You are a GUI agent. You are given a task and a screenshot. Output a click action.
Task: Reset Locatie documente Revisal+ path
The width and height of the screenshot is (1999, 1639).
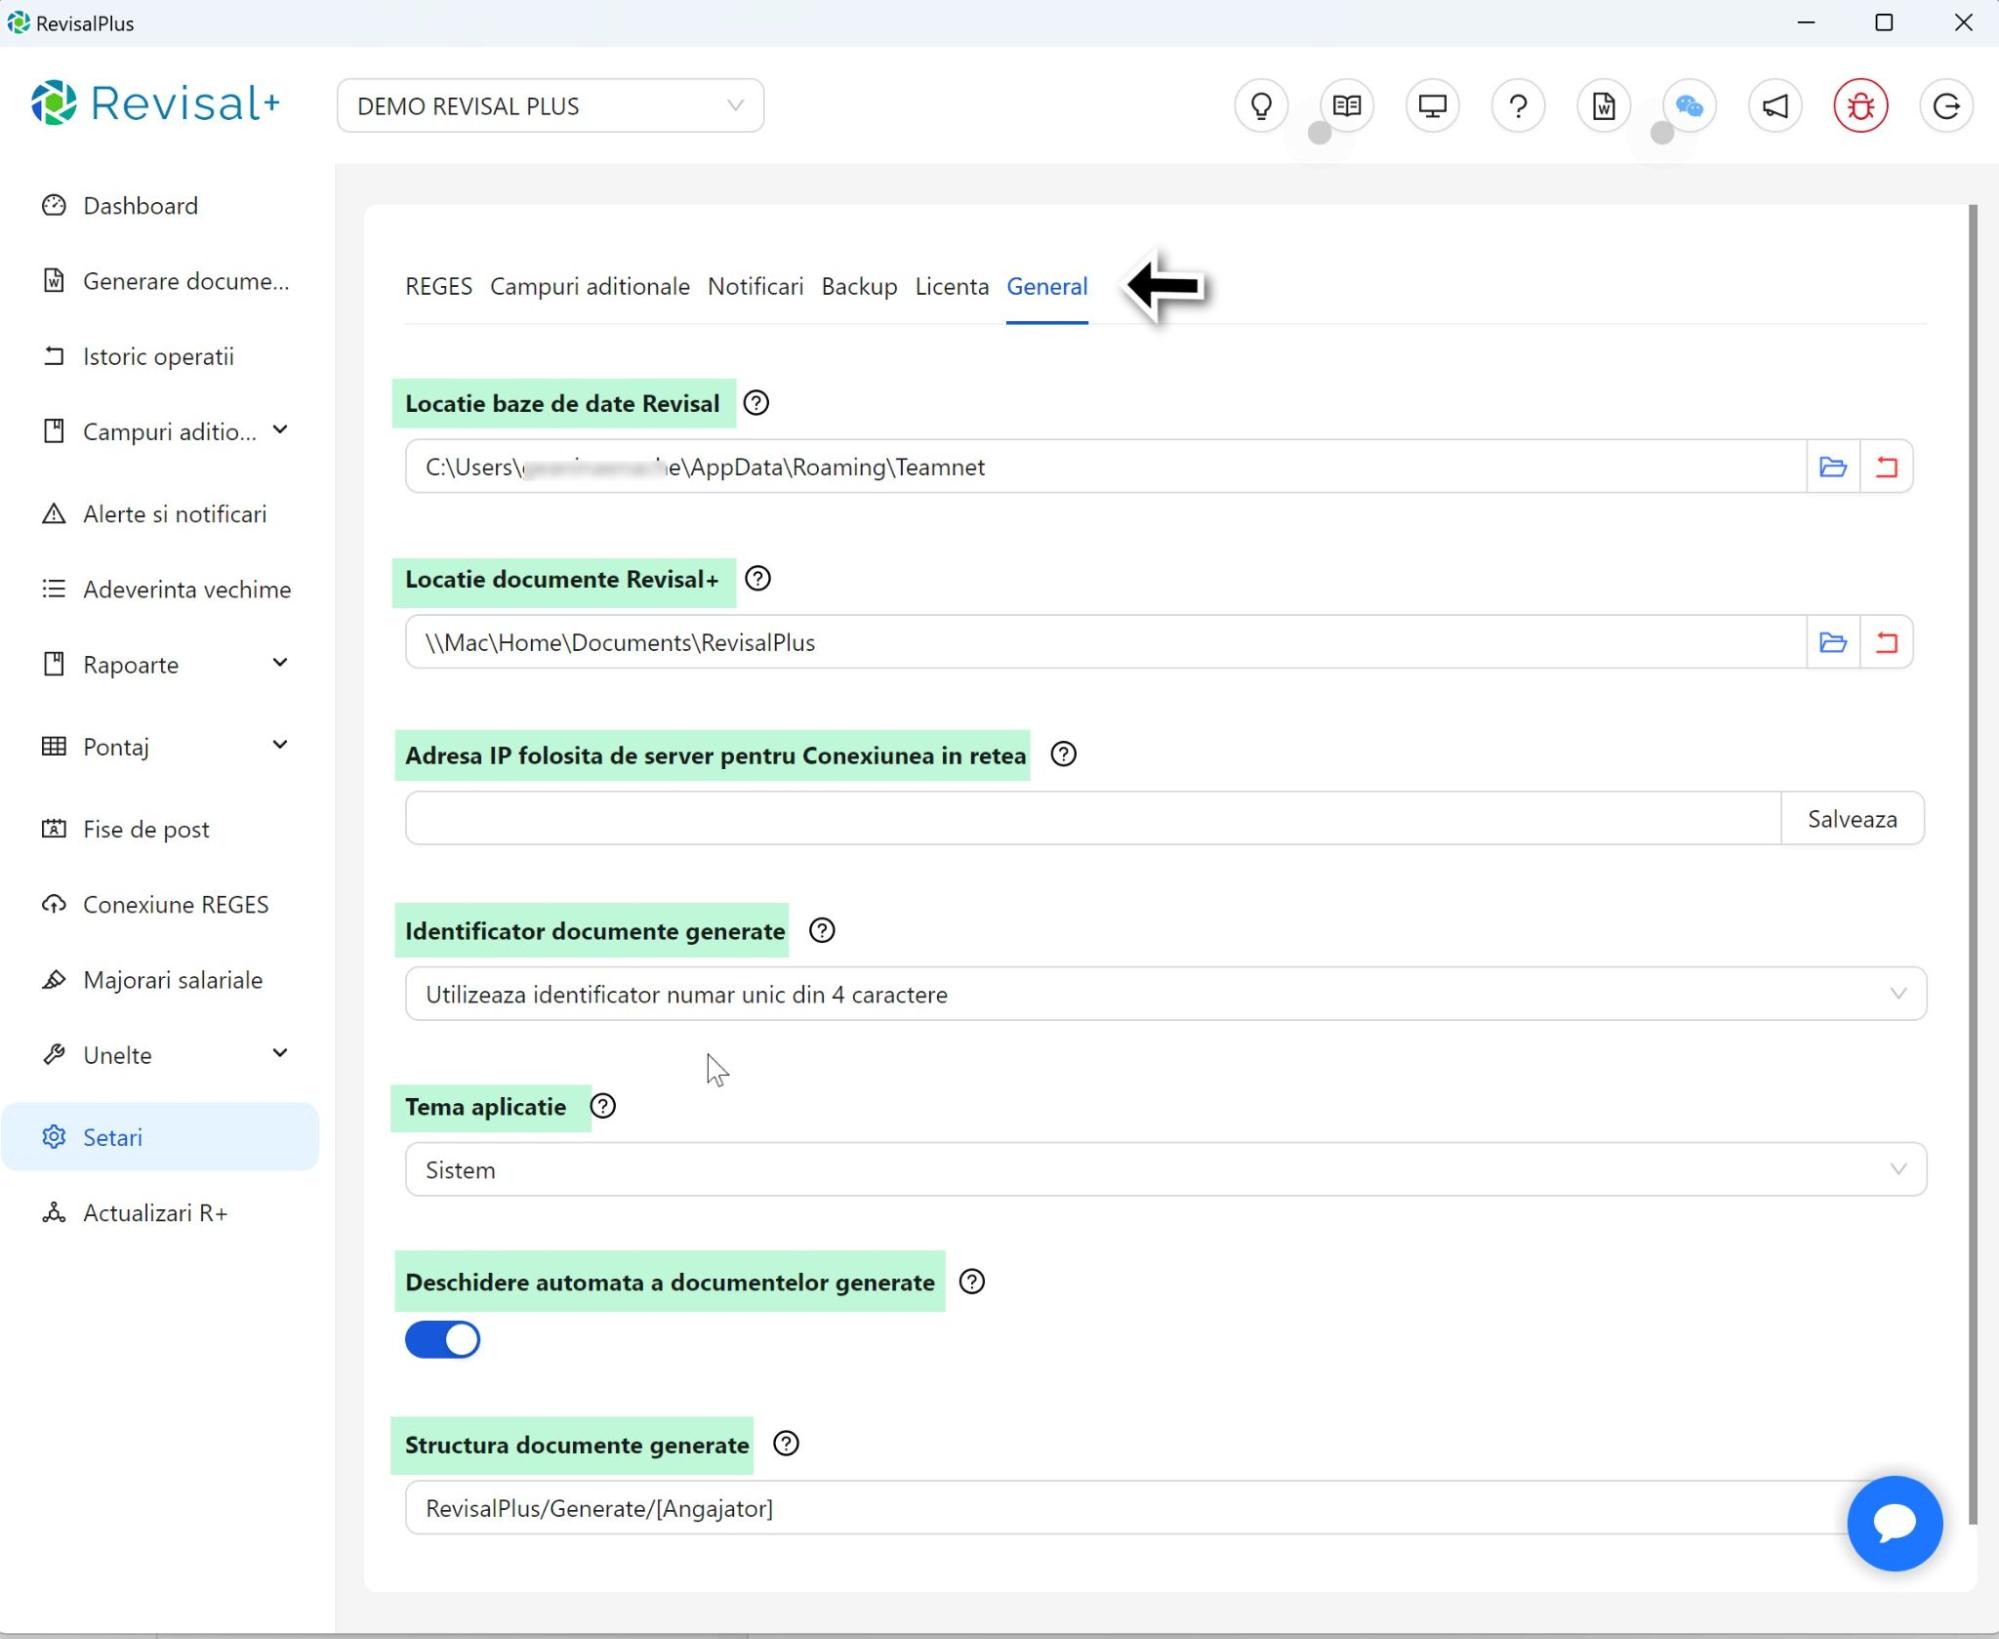(1886, 643)
